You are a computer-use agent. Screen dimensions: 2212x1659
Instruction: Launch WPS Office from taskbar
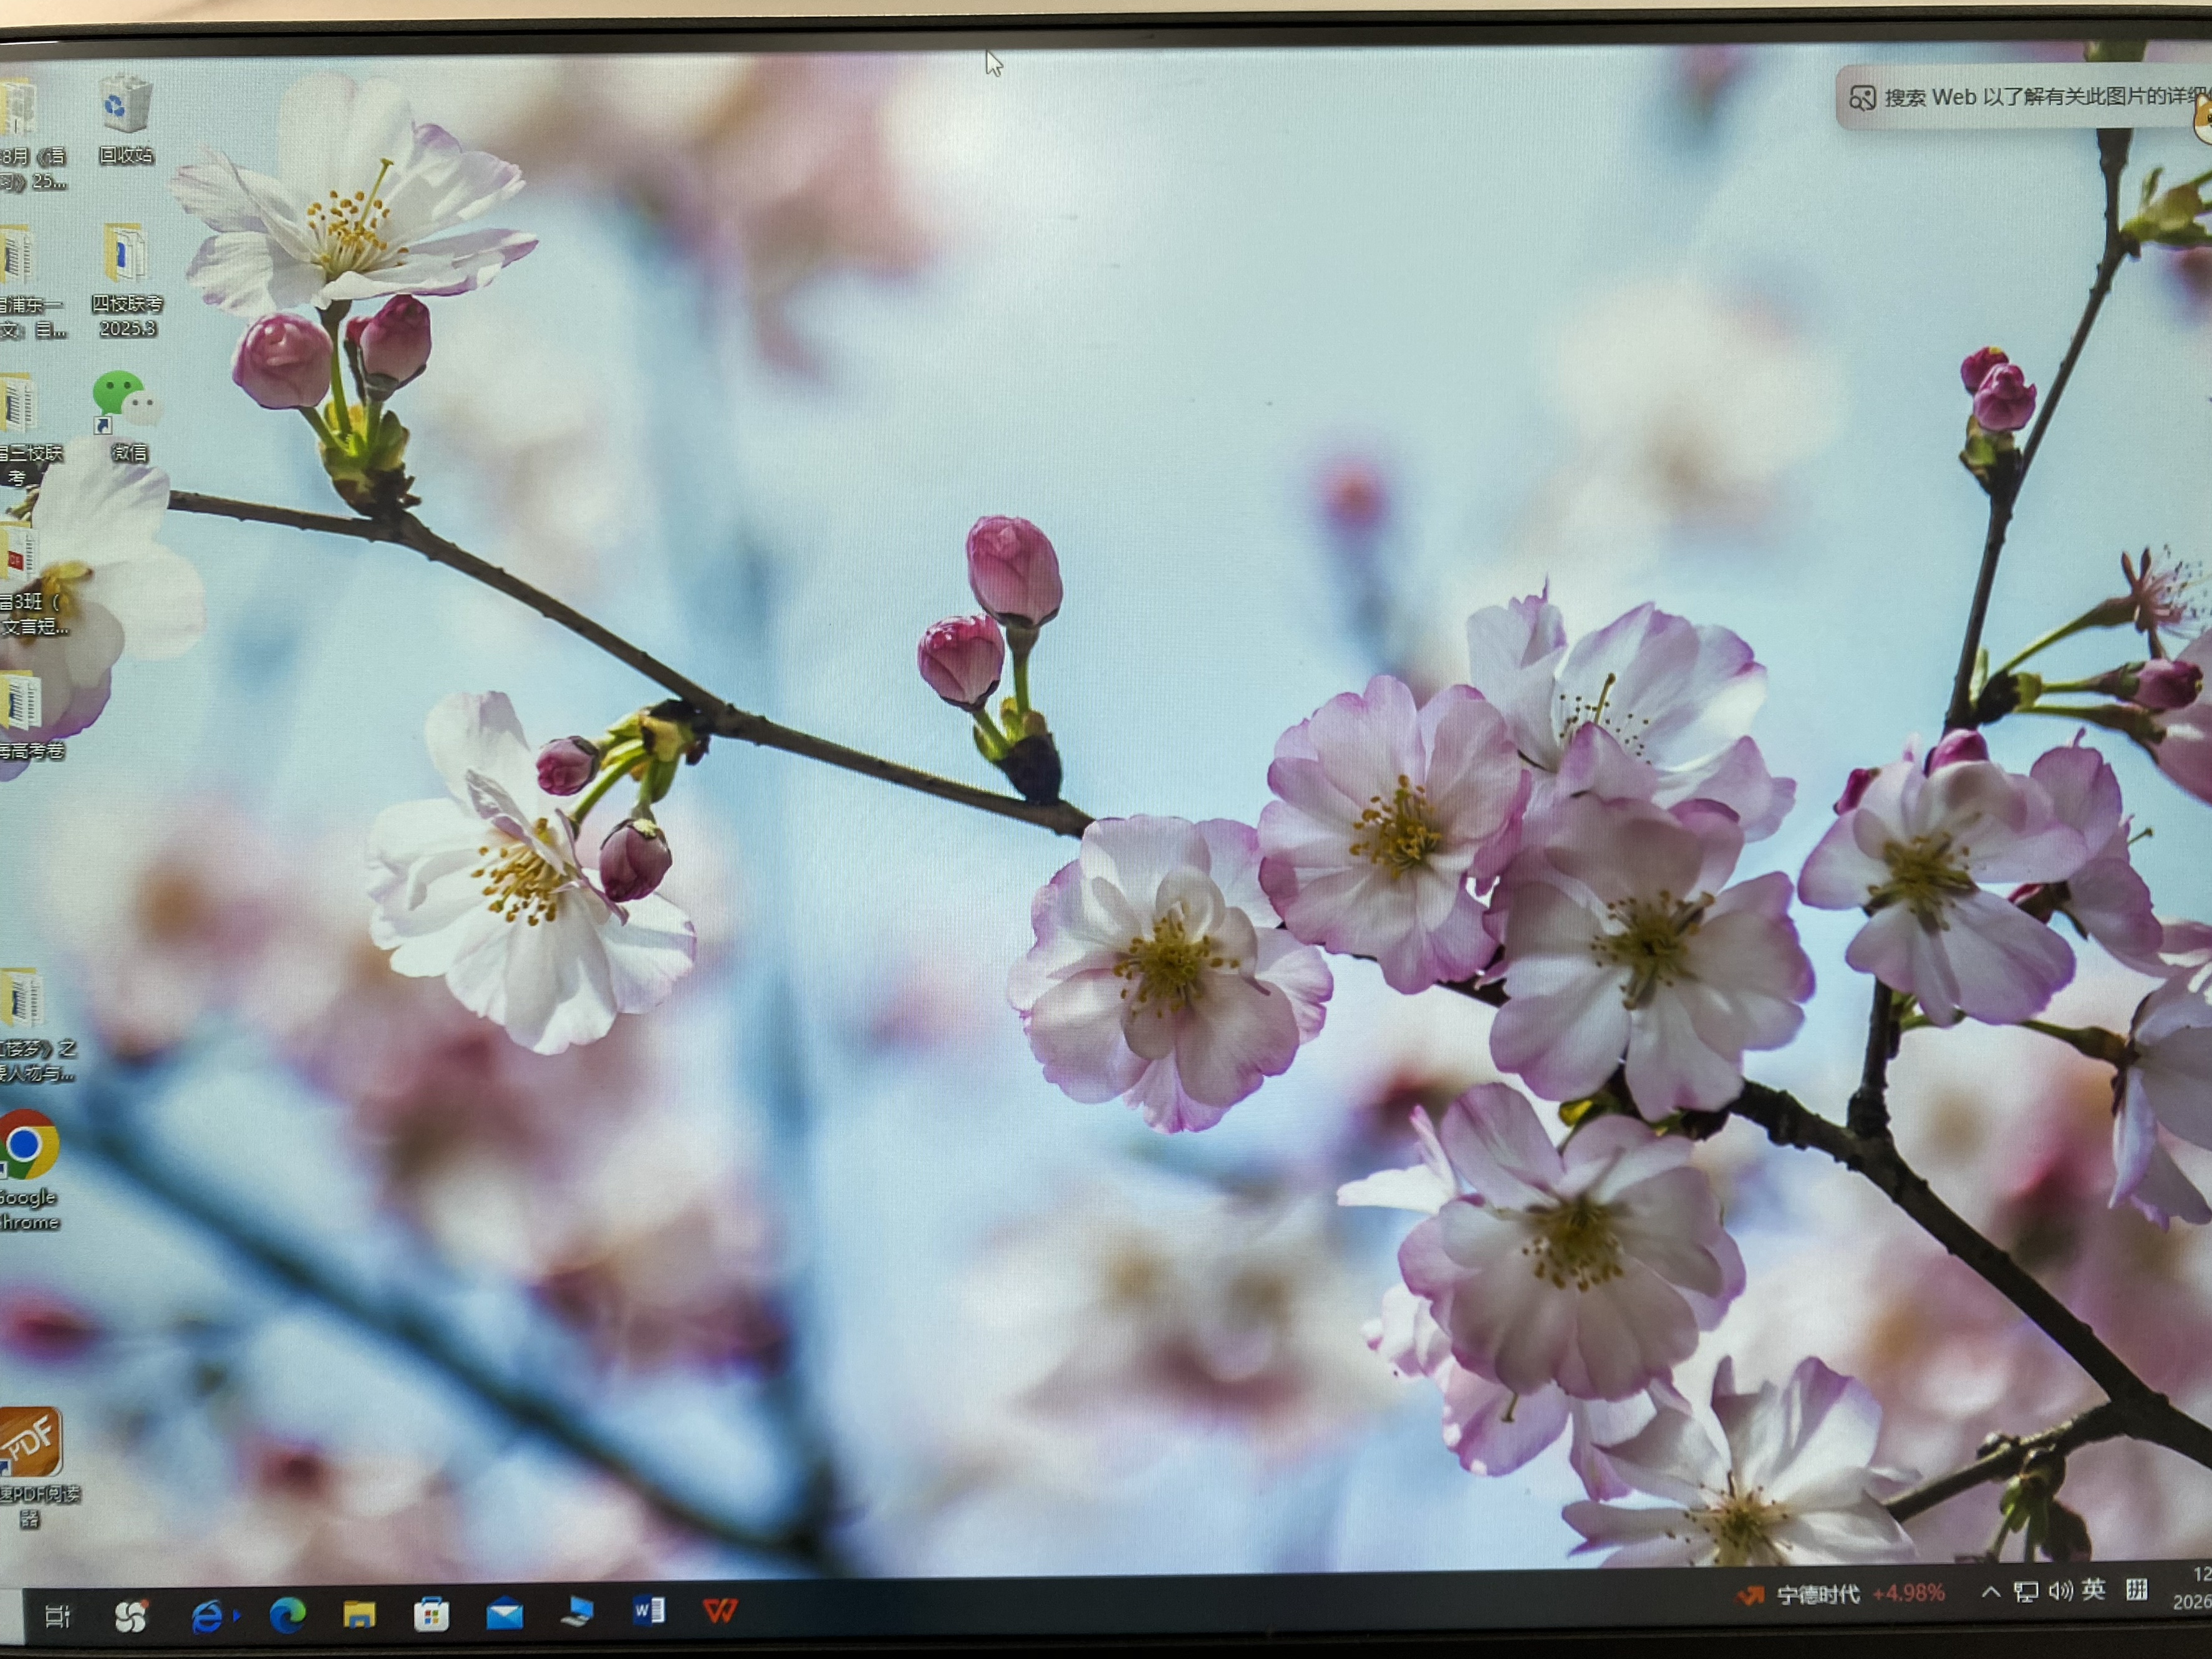click(720, 1610)
